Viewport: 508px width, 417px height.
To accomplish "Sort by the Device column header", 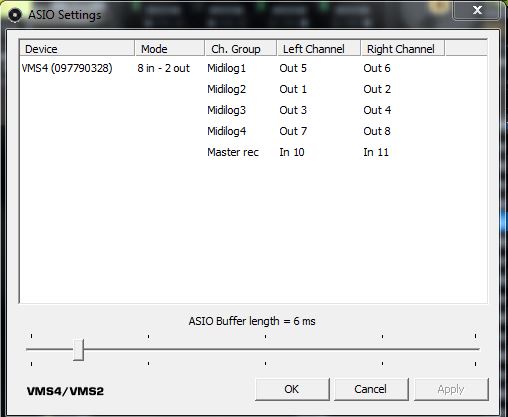I will coord(77,49).
